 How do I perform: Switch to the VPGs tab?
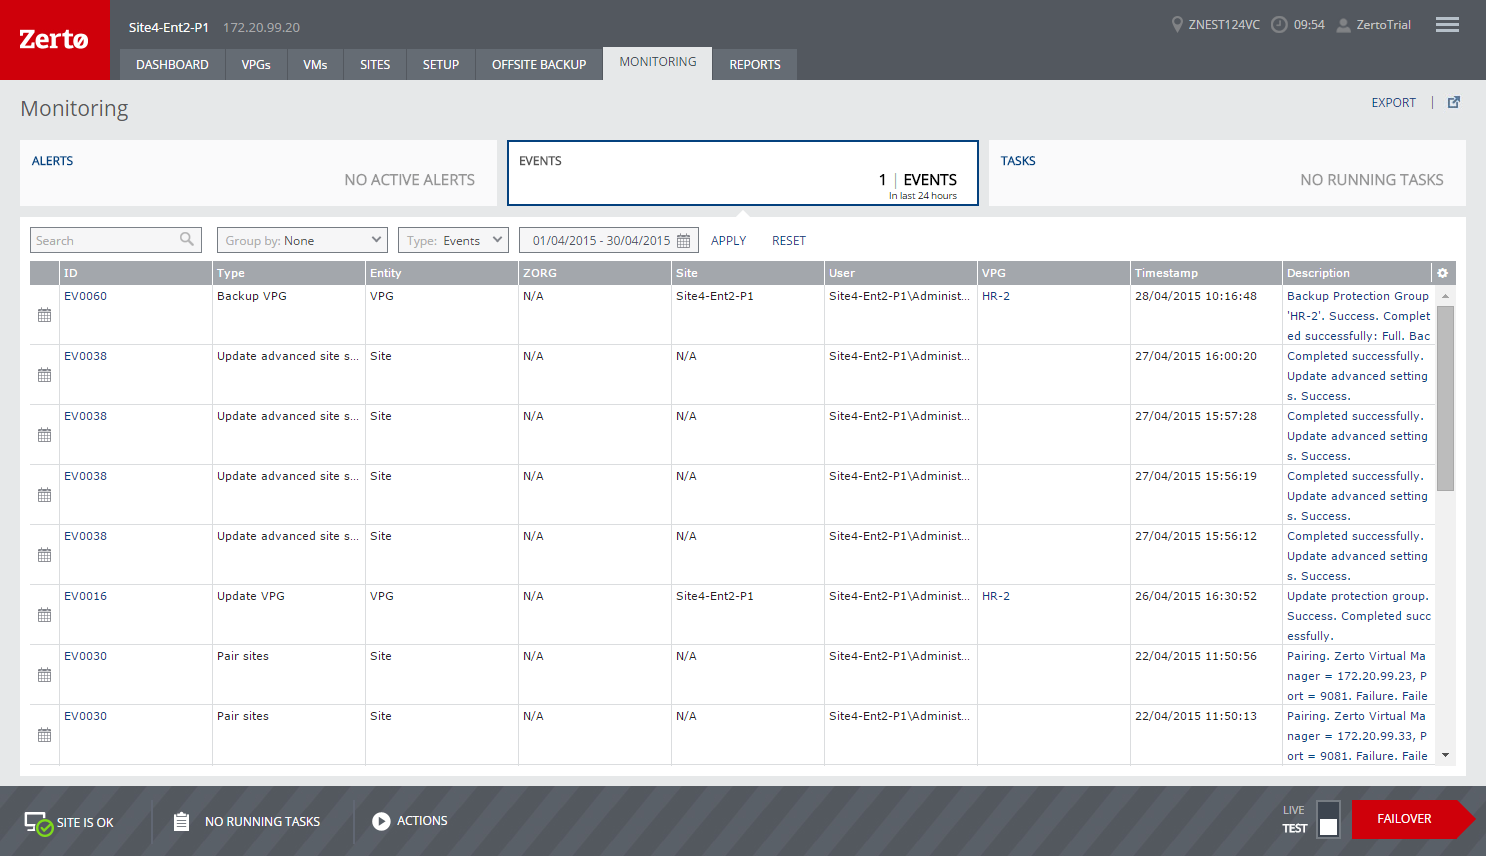pyautogui.click(x=256, y=64)
